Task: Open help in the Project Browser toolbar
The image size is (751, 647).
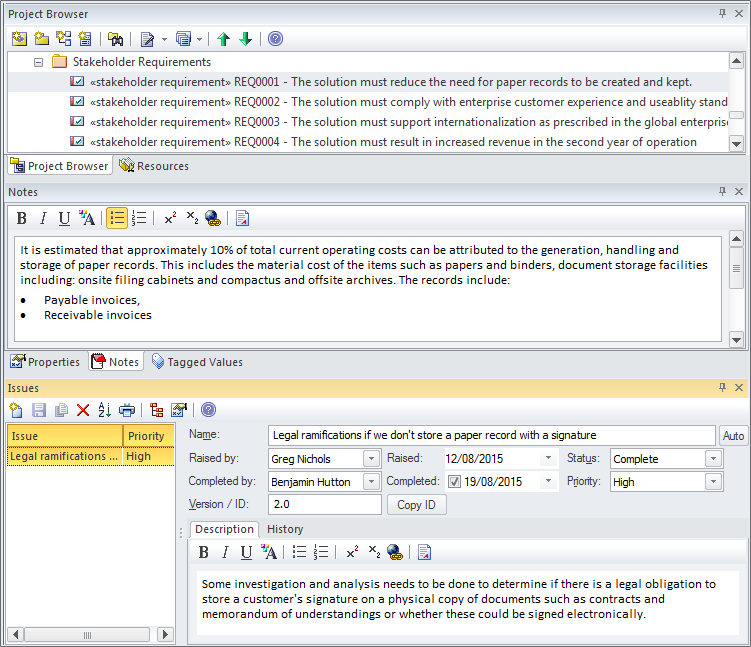Action: pyautogui.click(x=275, y=39)
